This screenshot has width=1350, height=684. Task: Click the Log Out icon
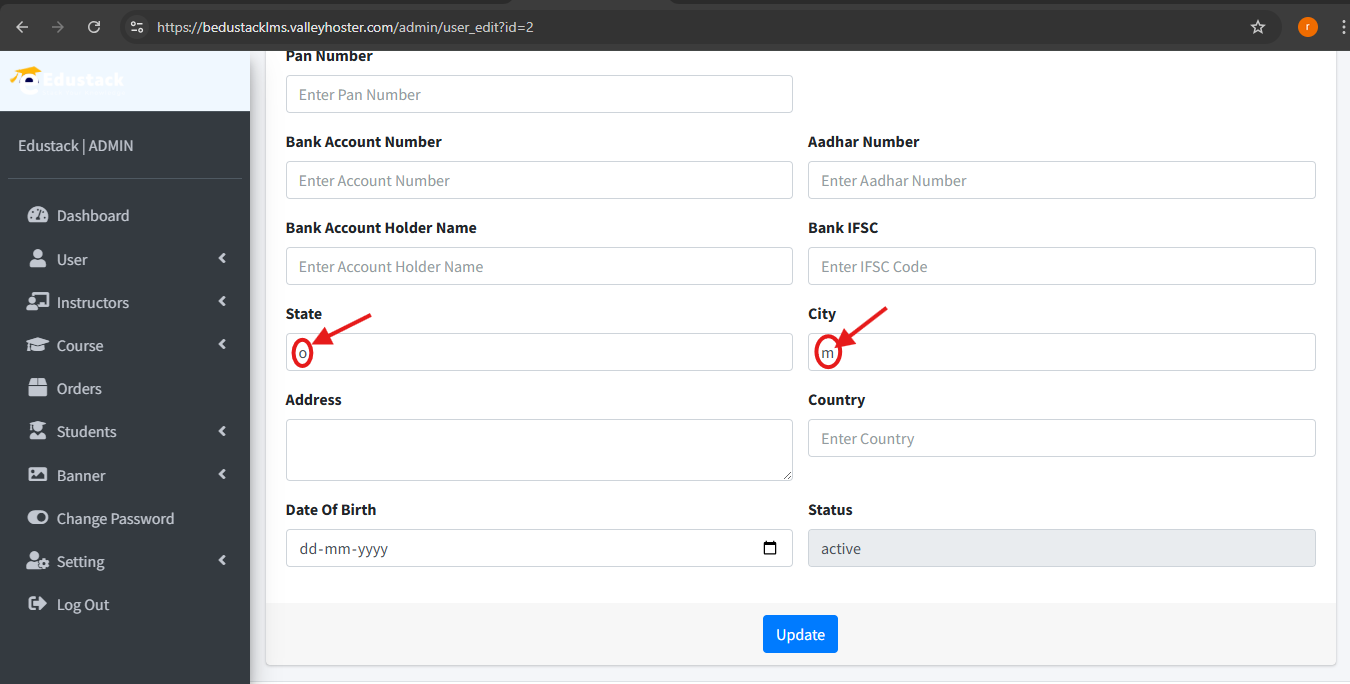coord(38,604)
